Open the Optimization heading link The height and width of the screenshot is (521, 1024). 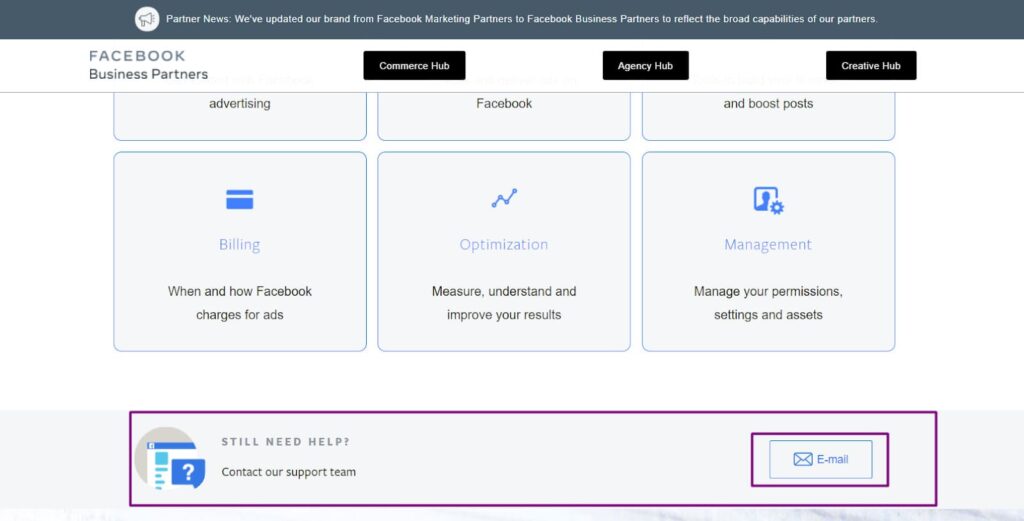504,244
